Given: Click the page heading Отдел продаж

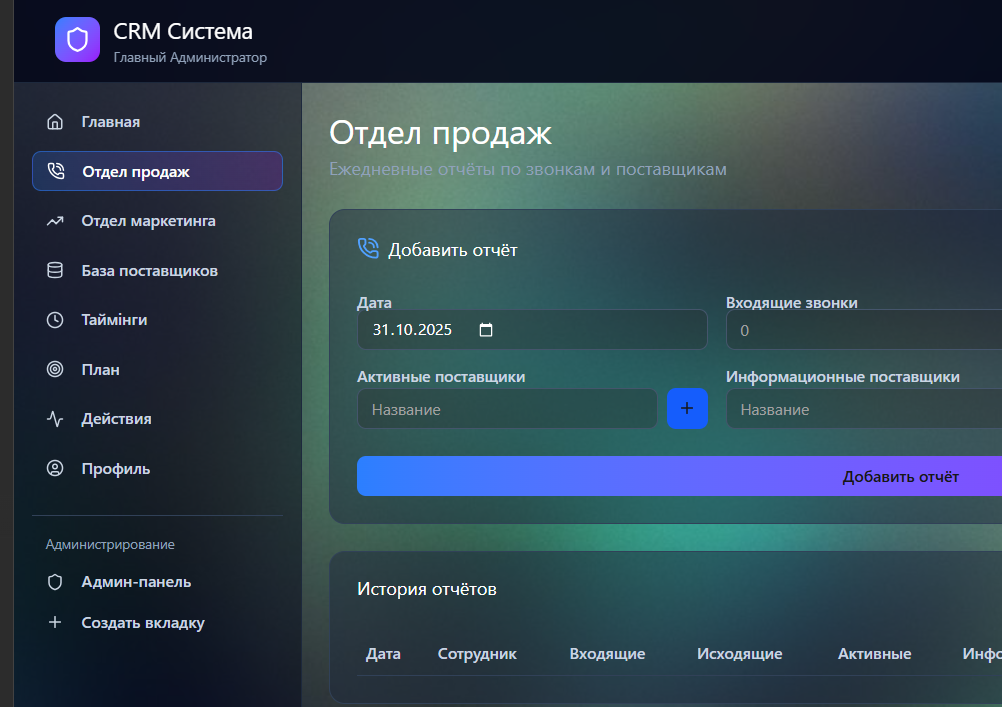Looking at the screenshot, I should coord(440,134).
